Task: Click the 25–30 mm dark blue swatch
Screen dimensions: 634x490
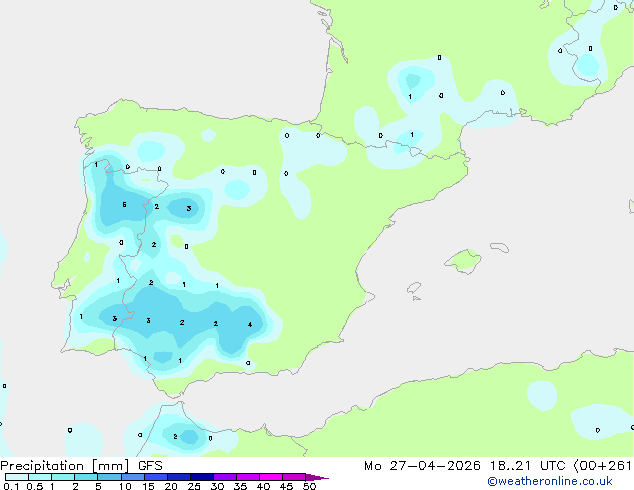Action: click(201, 477)
